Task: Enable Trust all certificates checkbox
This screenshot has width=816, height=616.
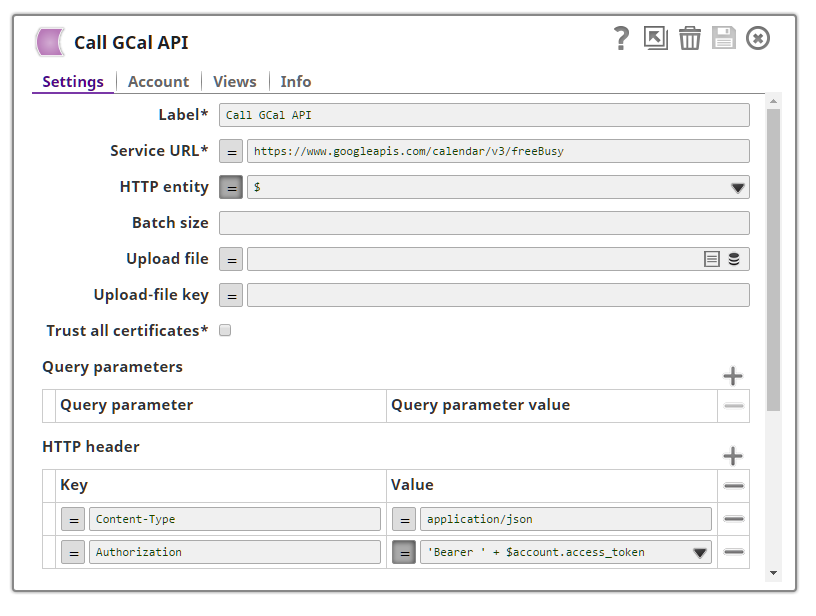Action: (x=225, y=330)
